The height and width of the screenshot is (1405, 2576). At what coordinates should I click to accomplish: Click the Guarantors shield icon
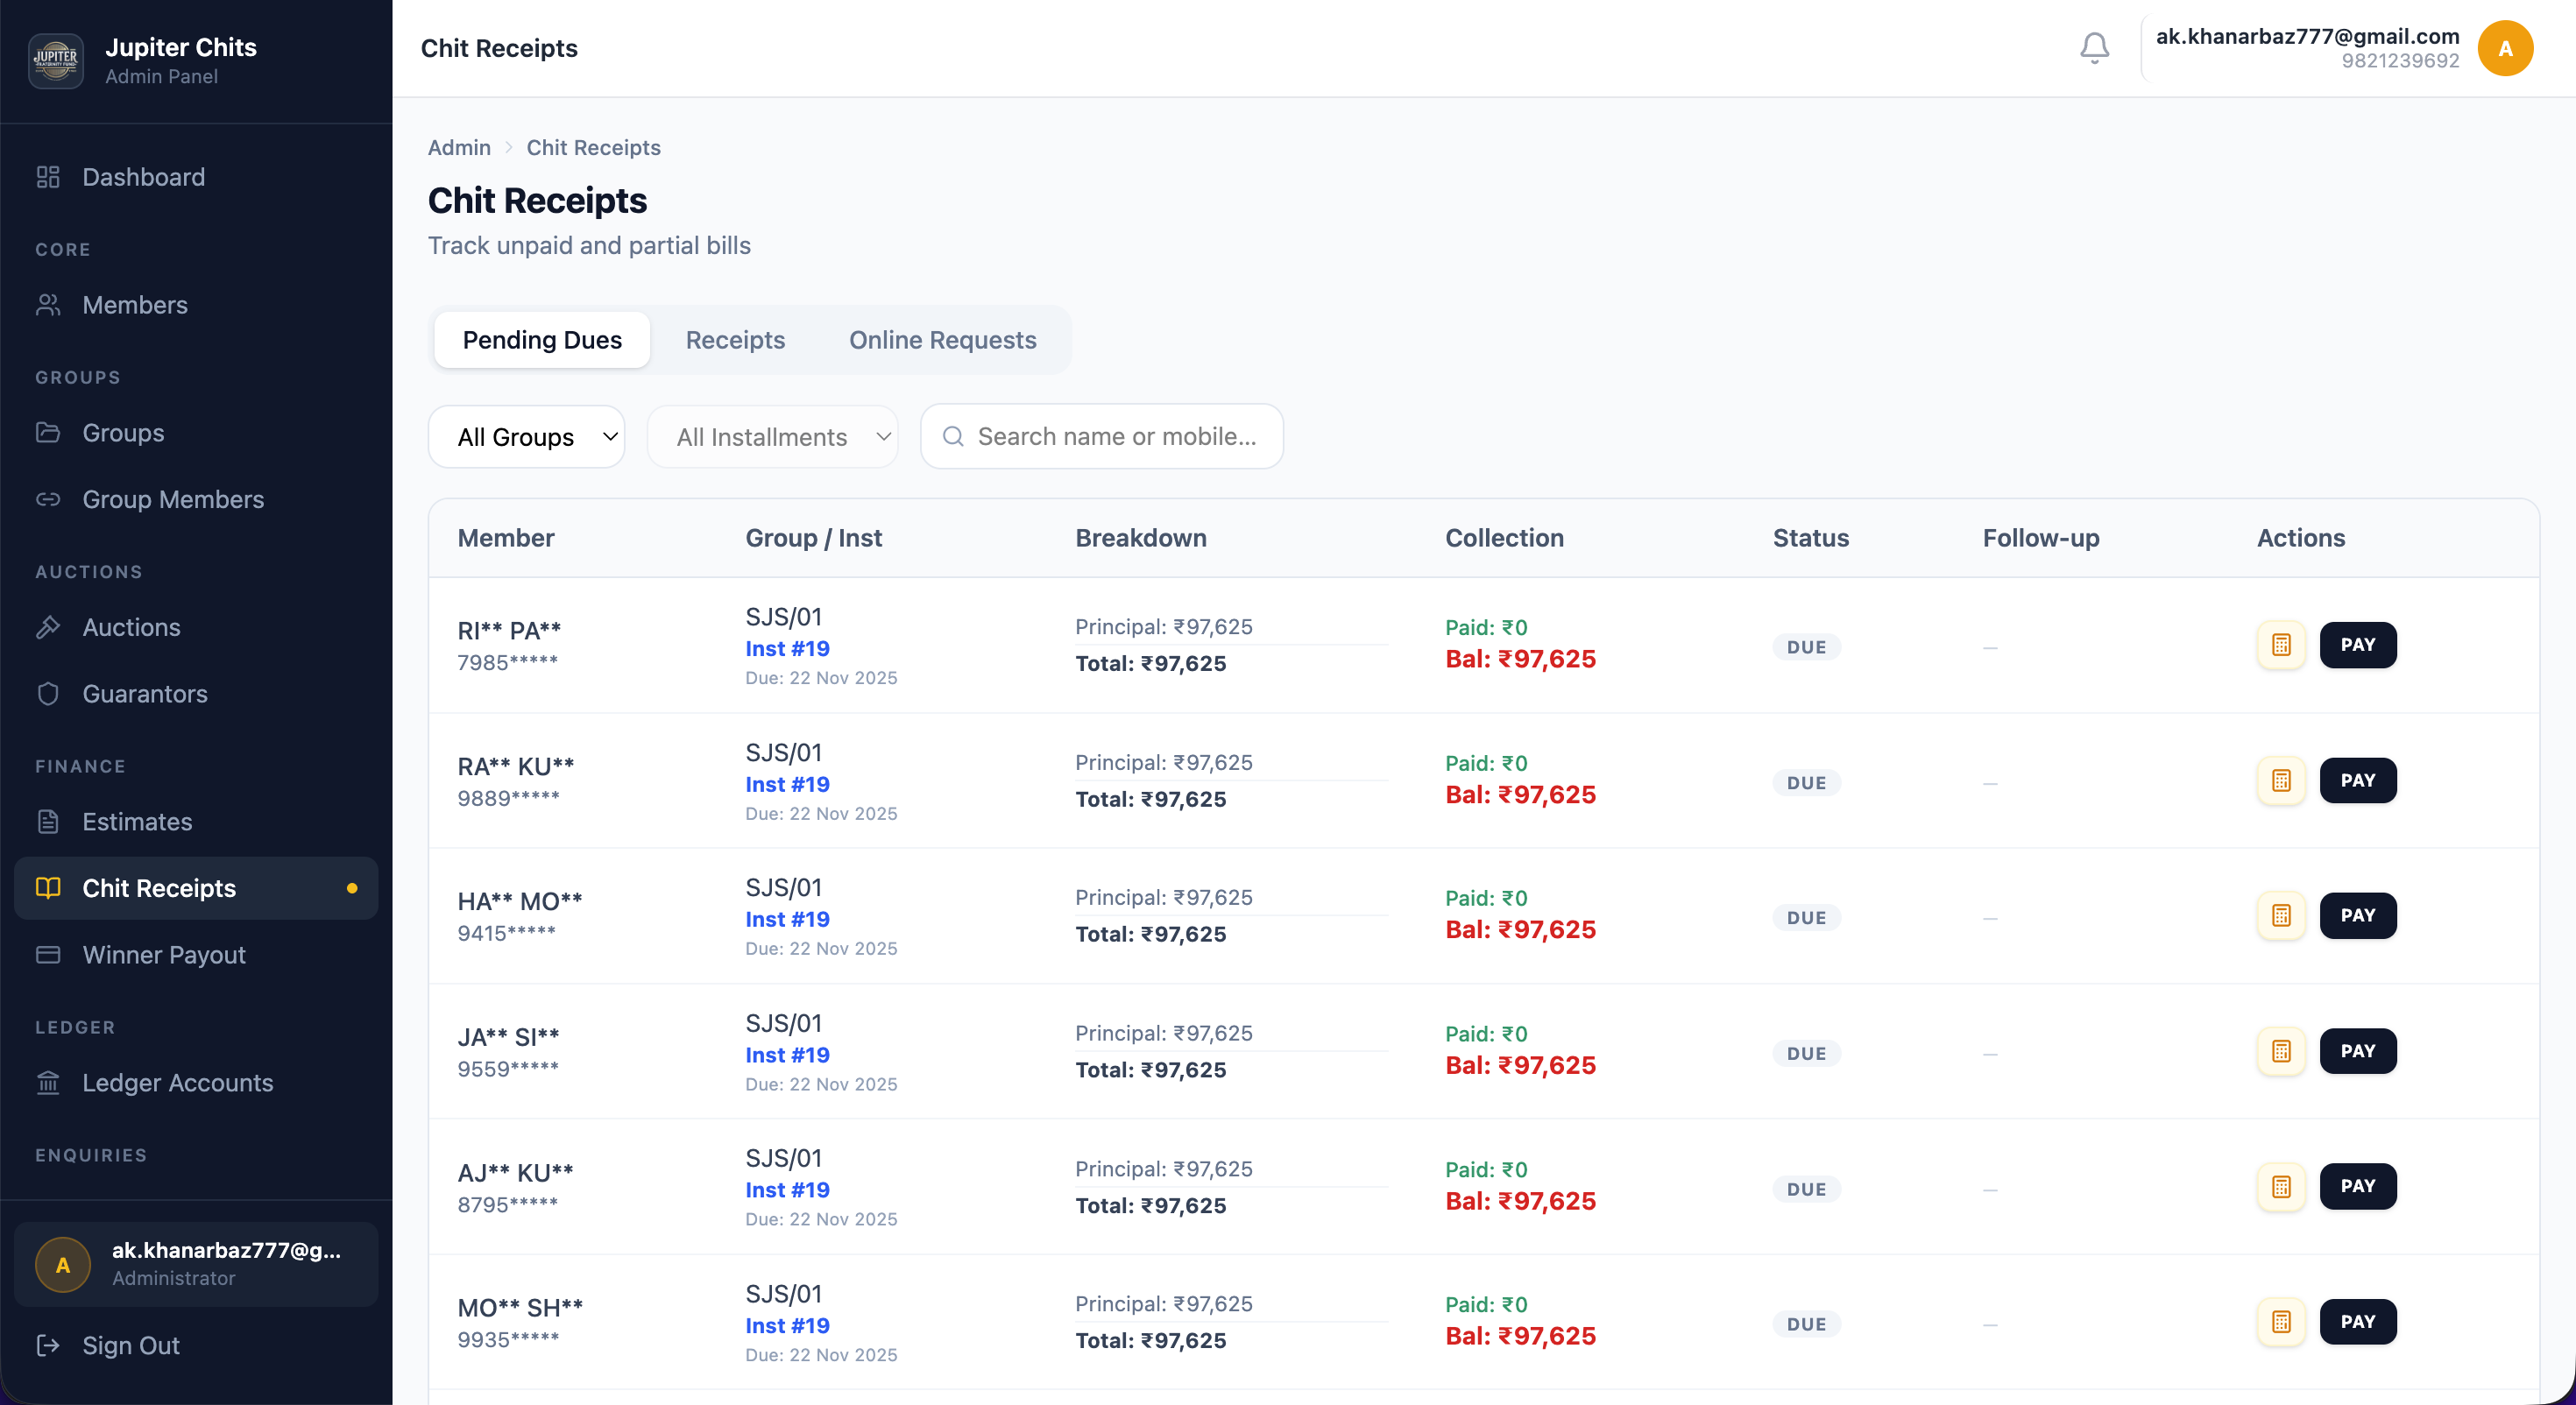tap(48, 694)
